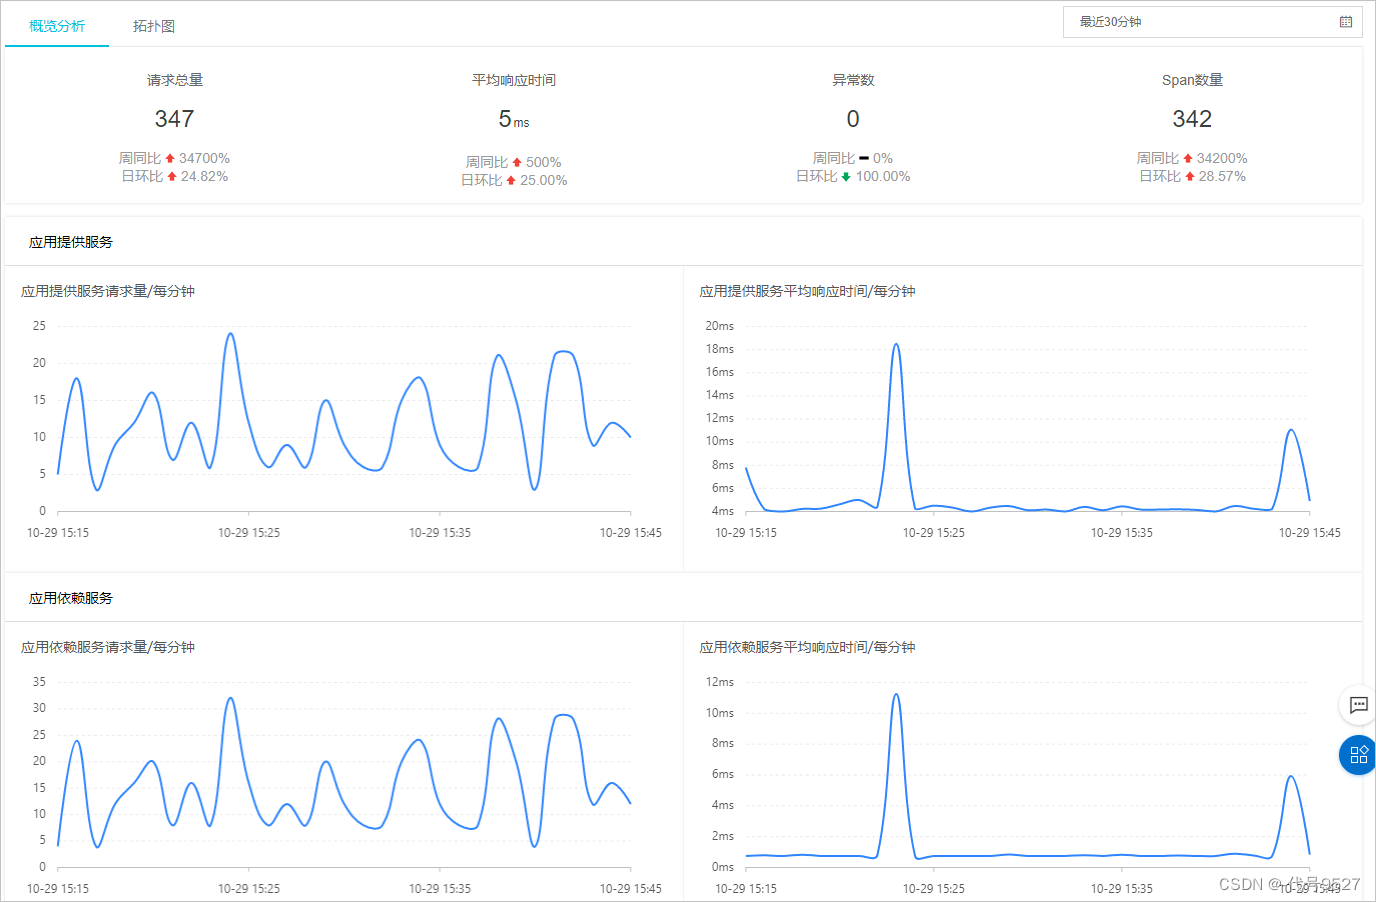Click the 应用提供服务 section header

click(71, 242)
